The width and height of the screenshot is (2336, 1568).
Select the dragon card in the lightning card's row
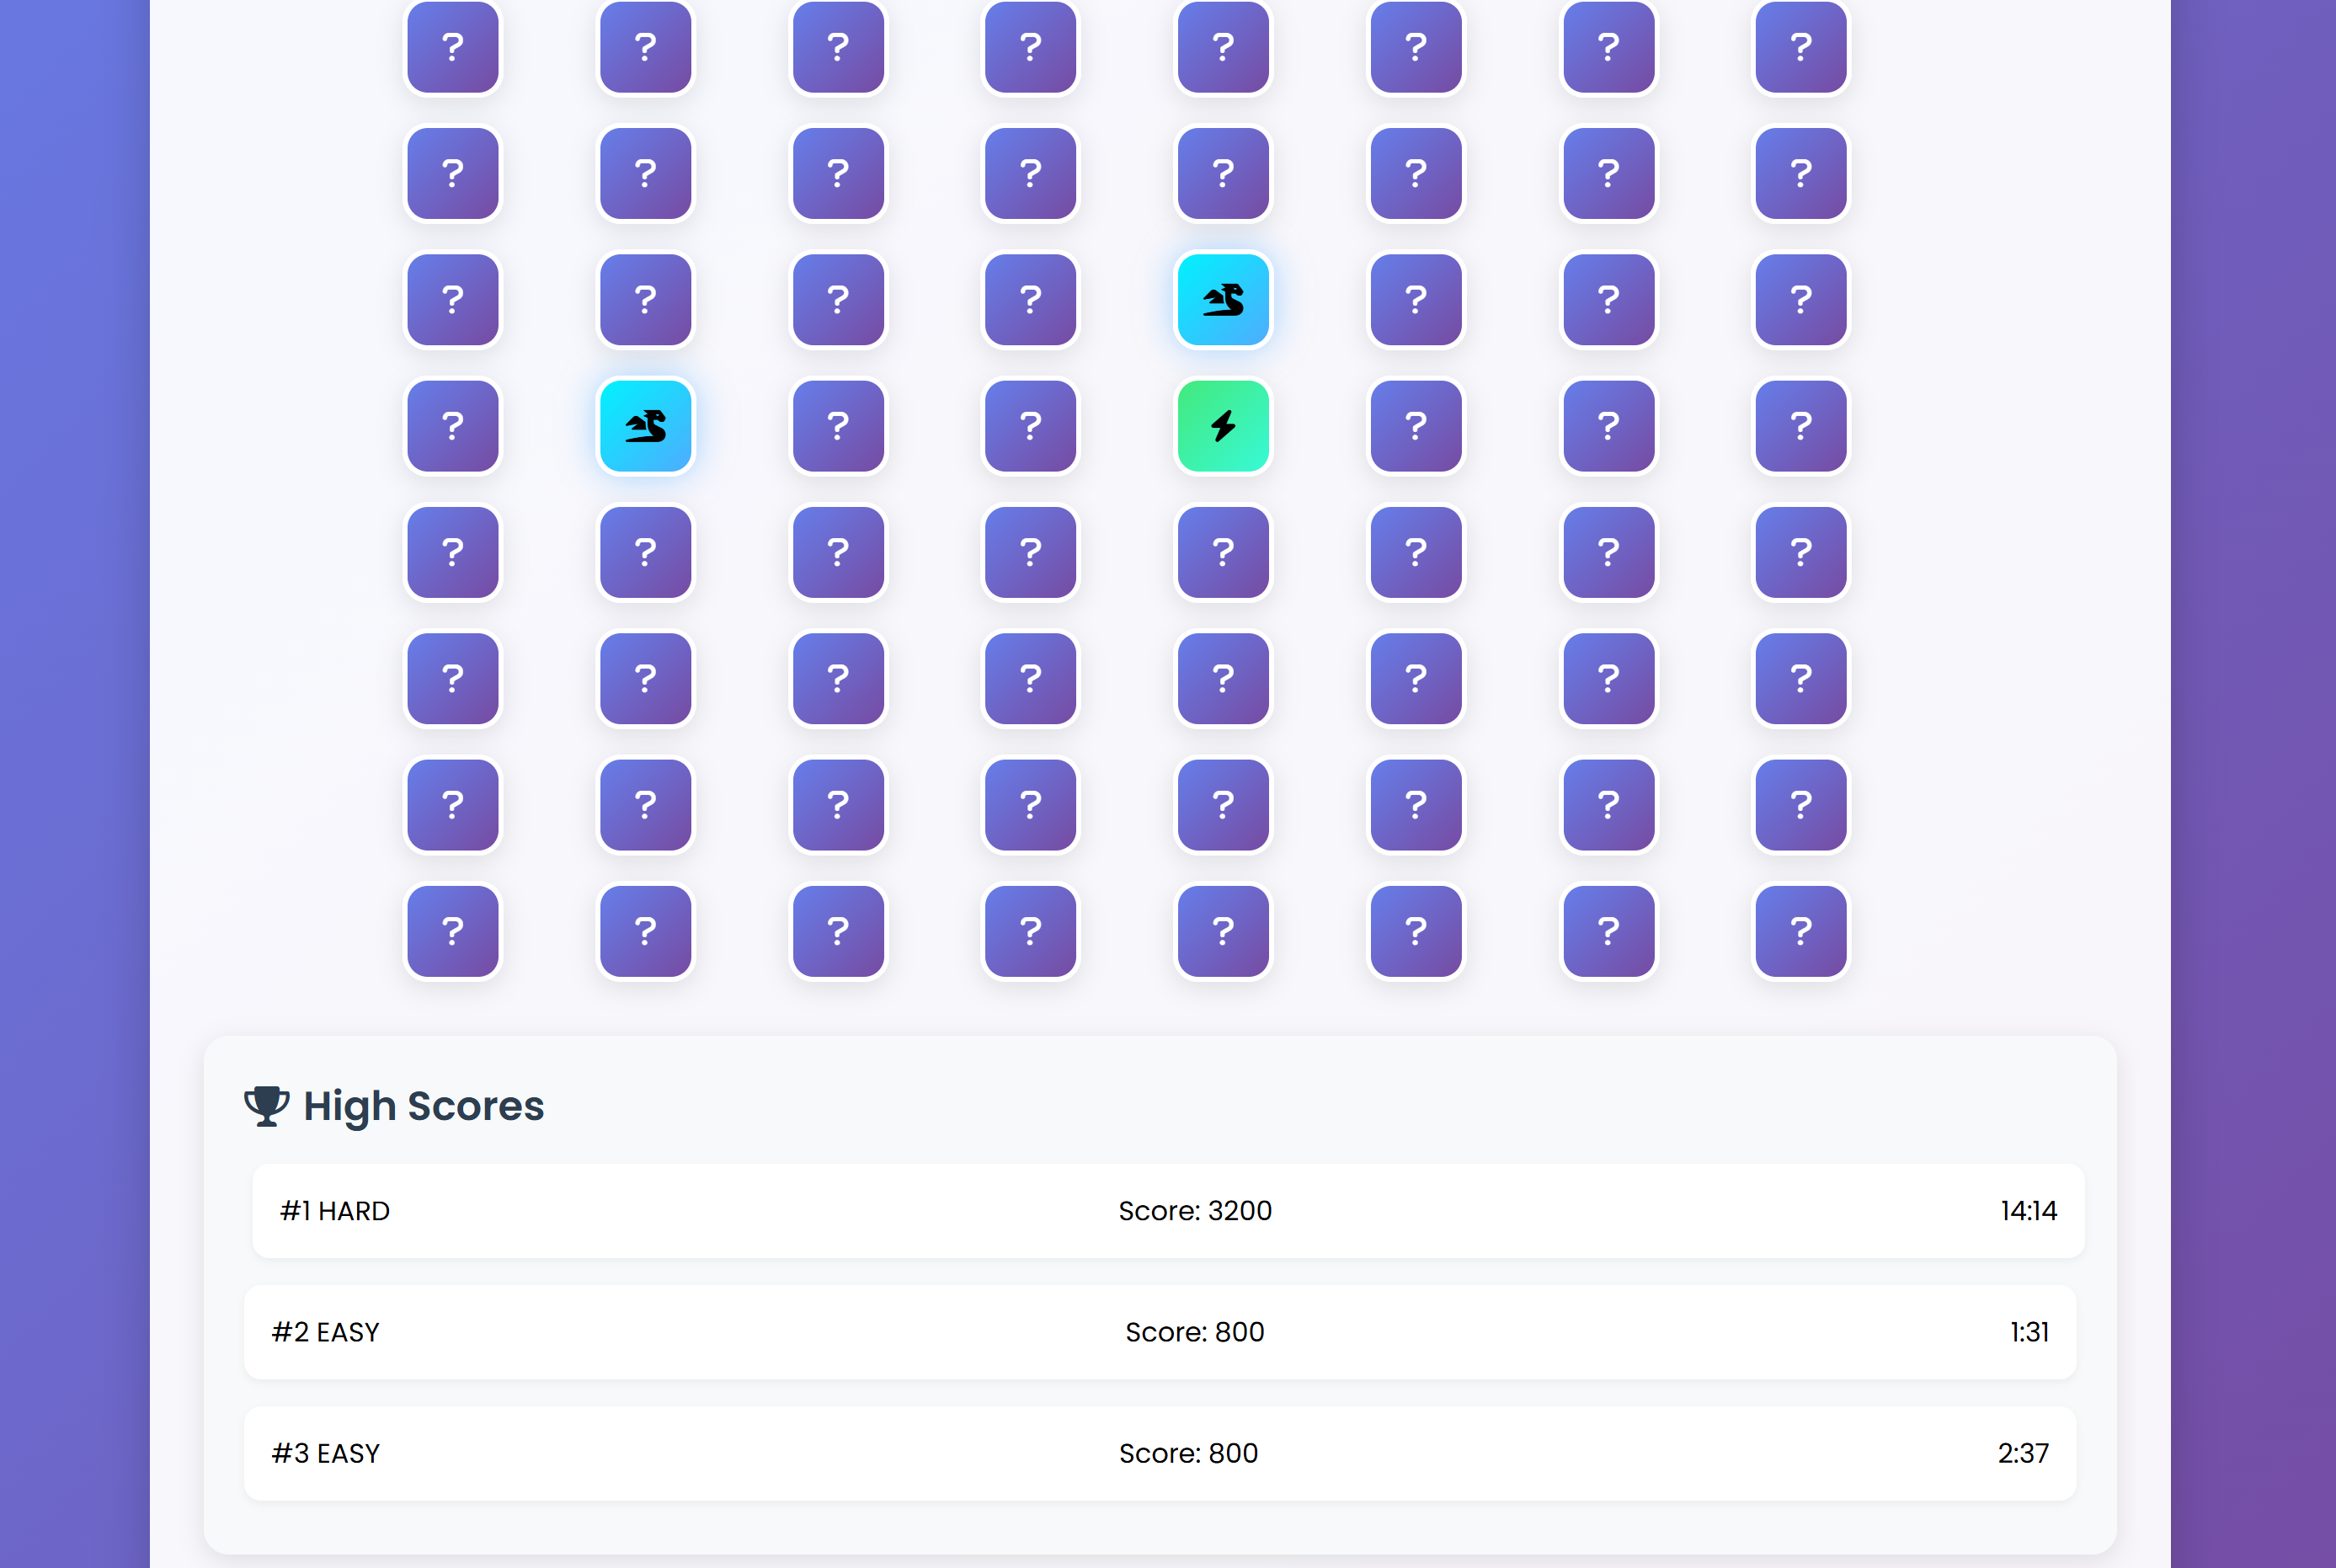(x=645, y=426)
